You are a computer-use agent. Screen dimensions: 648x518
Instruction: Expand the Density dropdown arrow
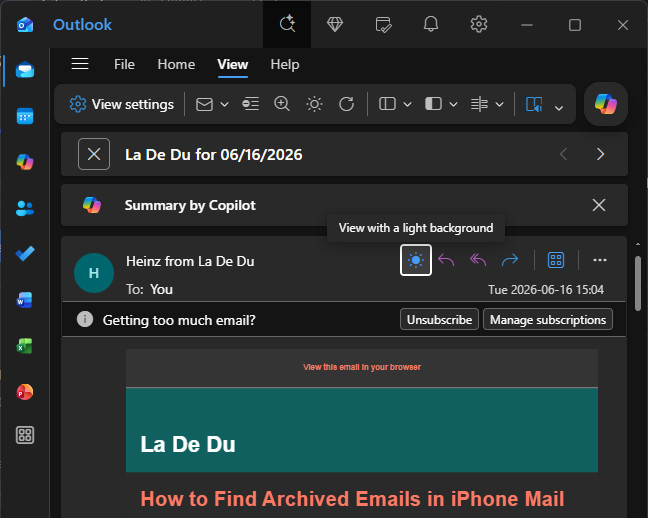coord(499,104)
